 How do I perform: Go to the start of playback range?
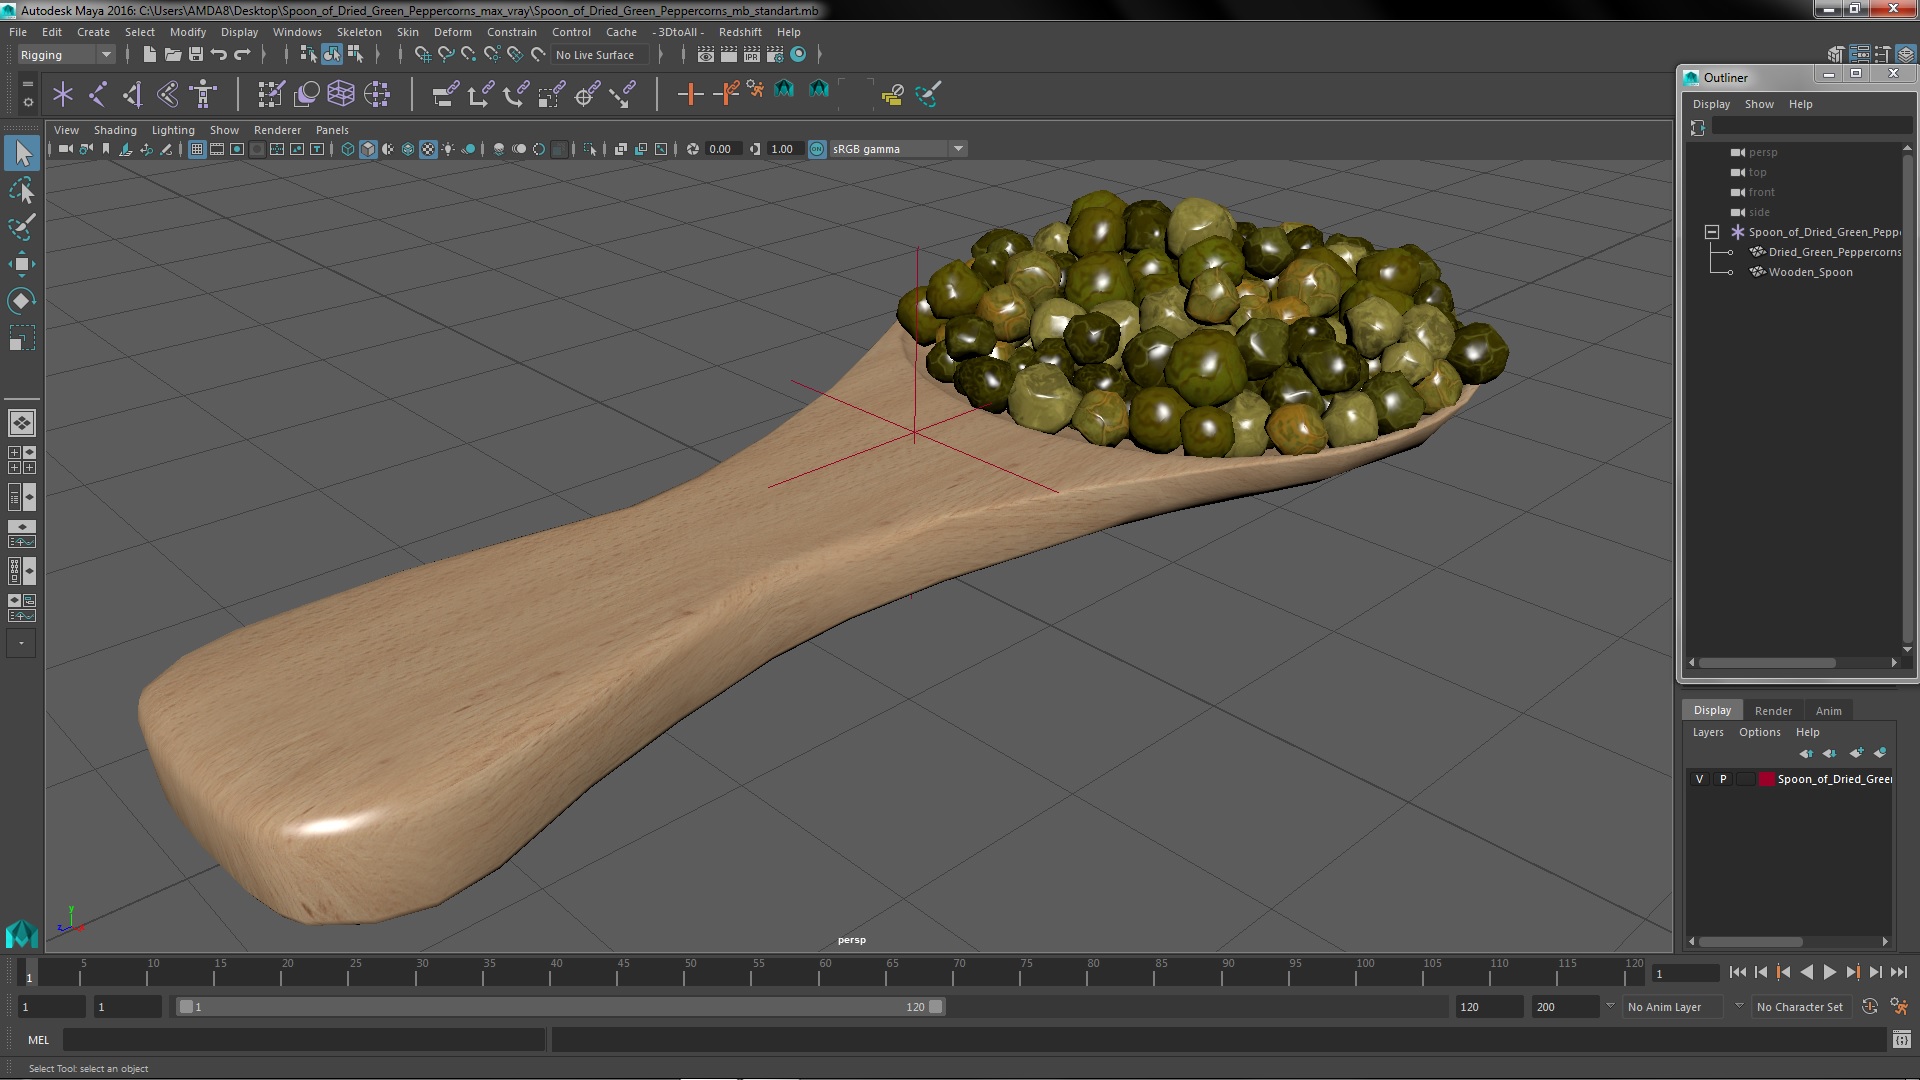pos(1737,972)
